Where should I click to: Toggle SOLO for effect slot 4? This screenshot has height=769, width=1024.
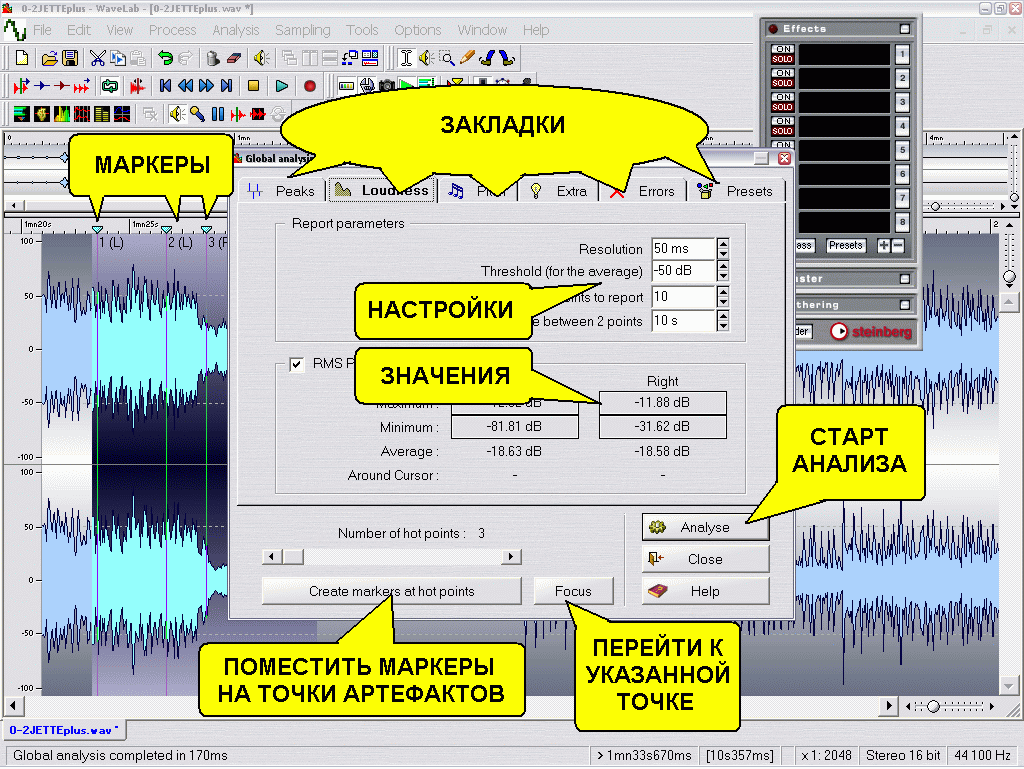(x=782, y=131)
